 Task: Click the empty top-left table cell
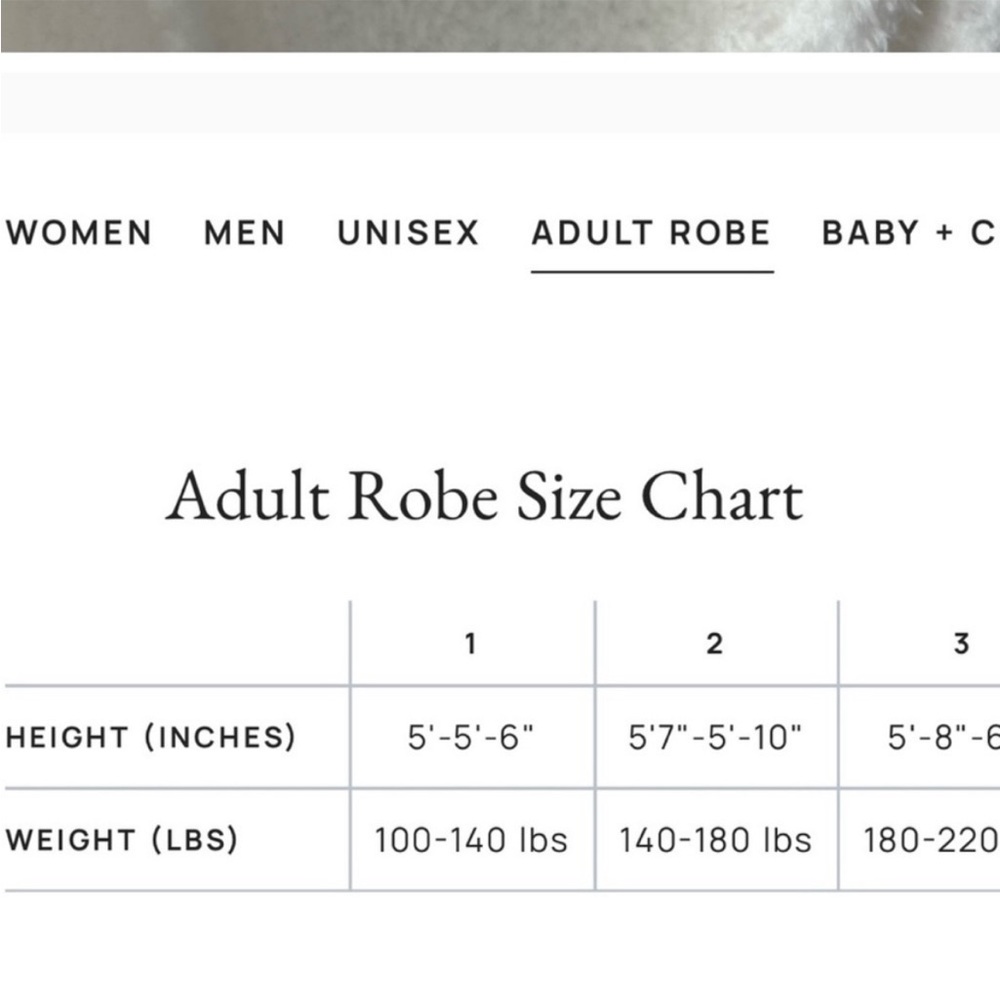coord(175,643)
